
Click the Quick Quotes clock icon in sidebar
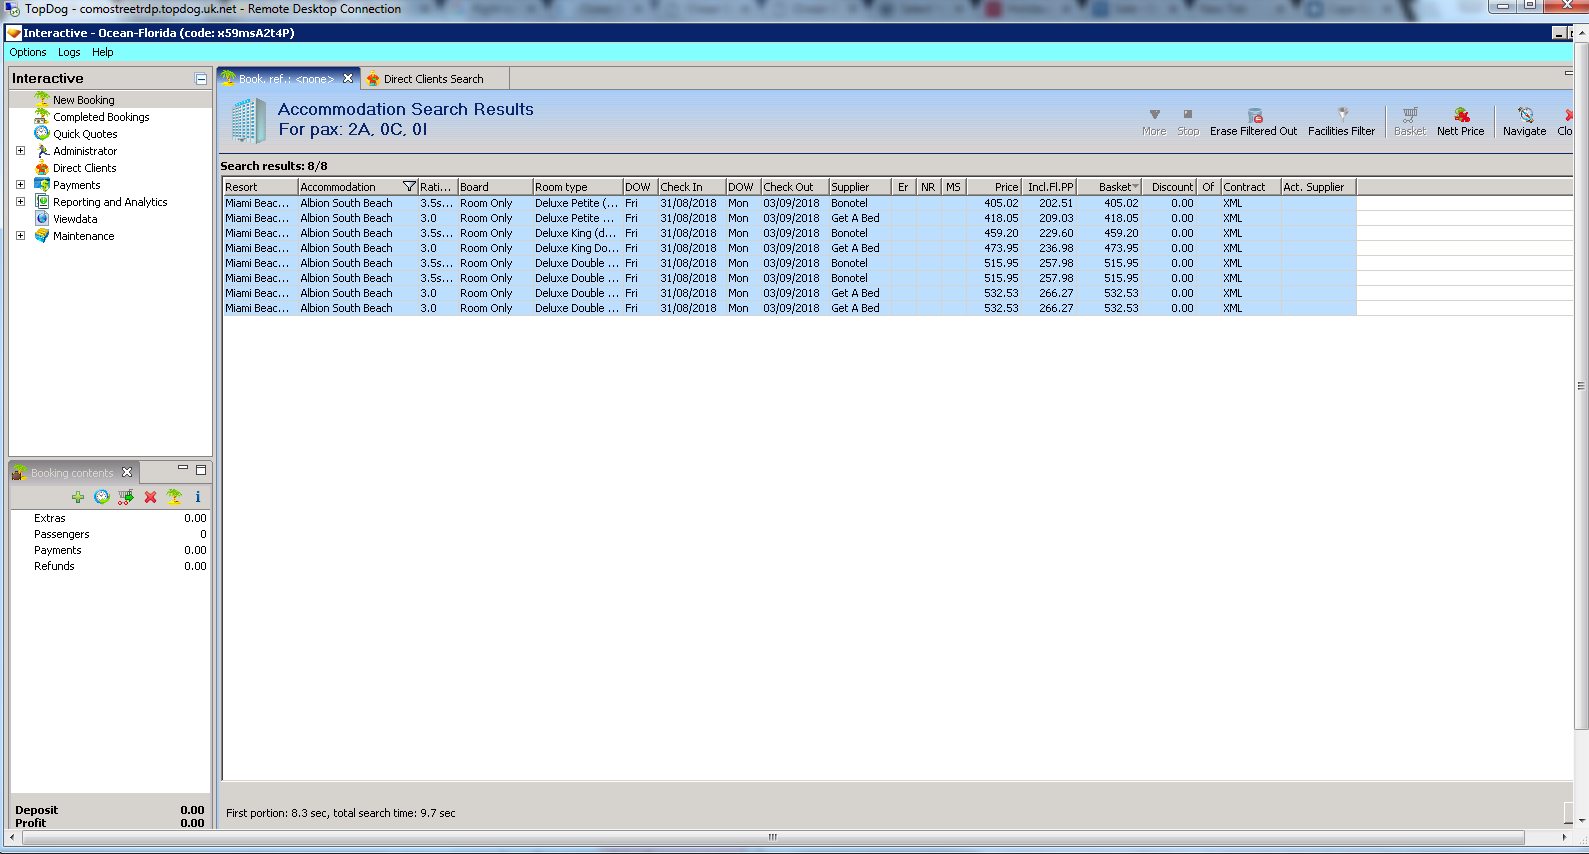42,133
